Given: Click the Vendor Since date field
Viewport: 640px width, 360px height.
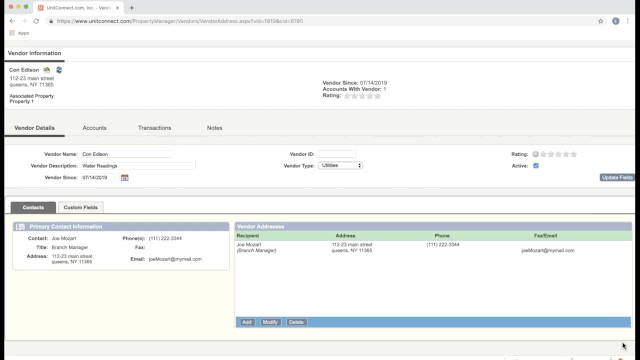Looking at the screenshot, I should coord(100,178).
